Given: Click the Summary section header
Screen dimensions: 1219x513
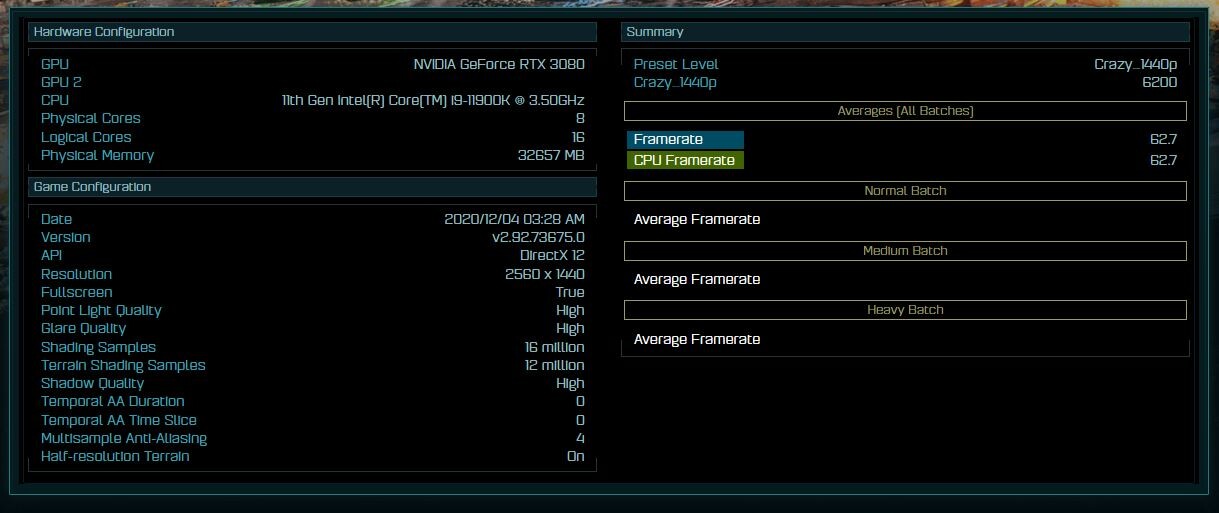Looking at the screenshot, I should [655, 32].
